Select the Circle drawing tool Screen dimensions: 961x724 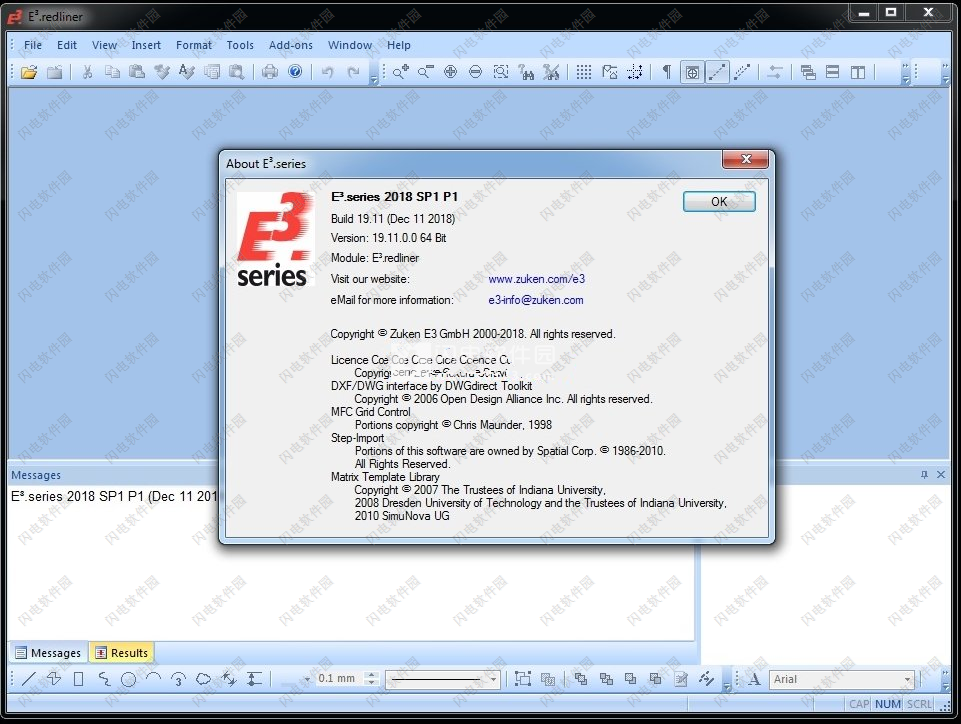[x=128, y=679]
